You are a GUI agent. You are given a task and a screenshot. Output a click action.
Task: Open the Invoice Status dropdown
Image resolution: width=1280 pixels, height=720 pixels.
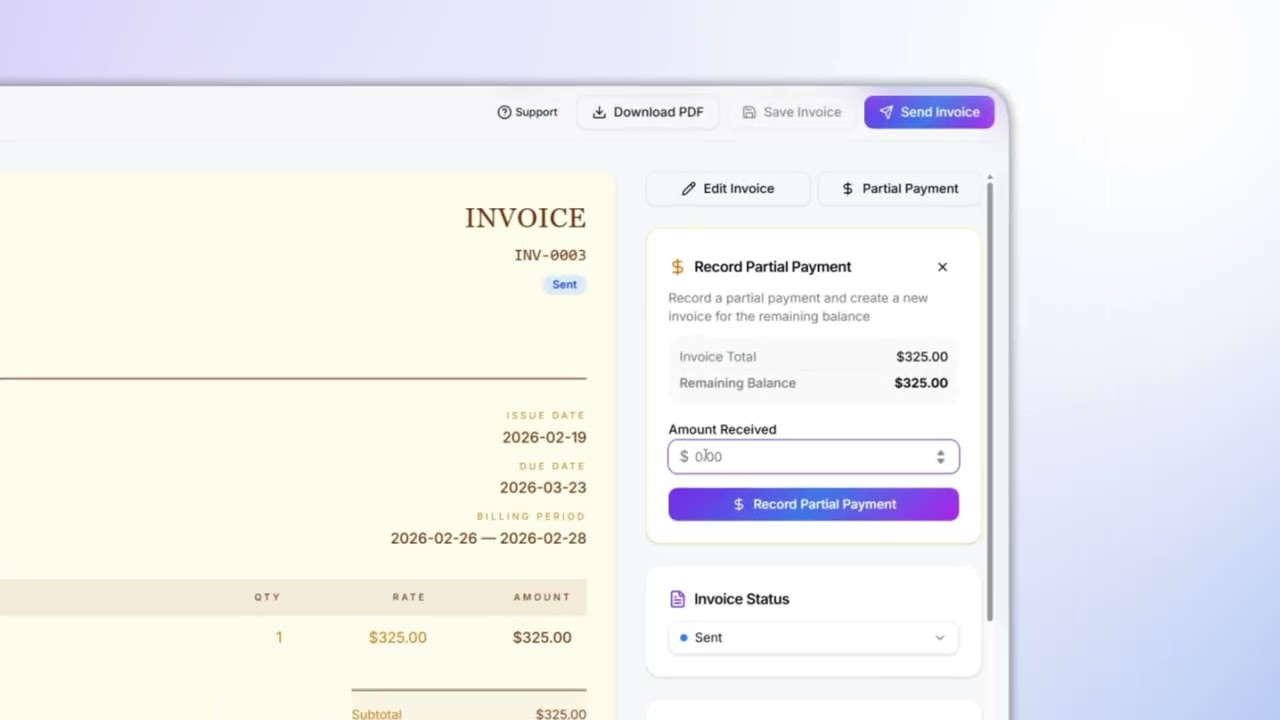click(814, 637)
